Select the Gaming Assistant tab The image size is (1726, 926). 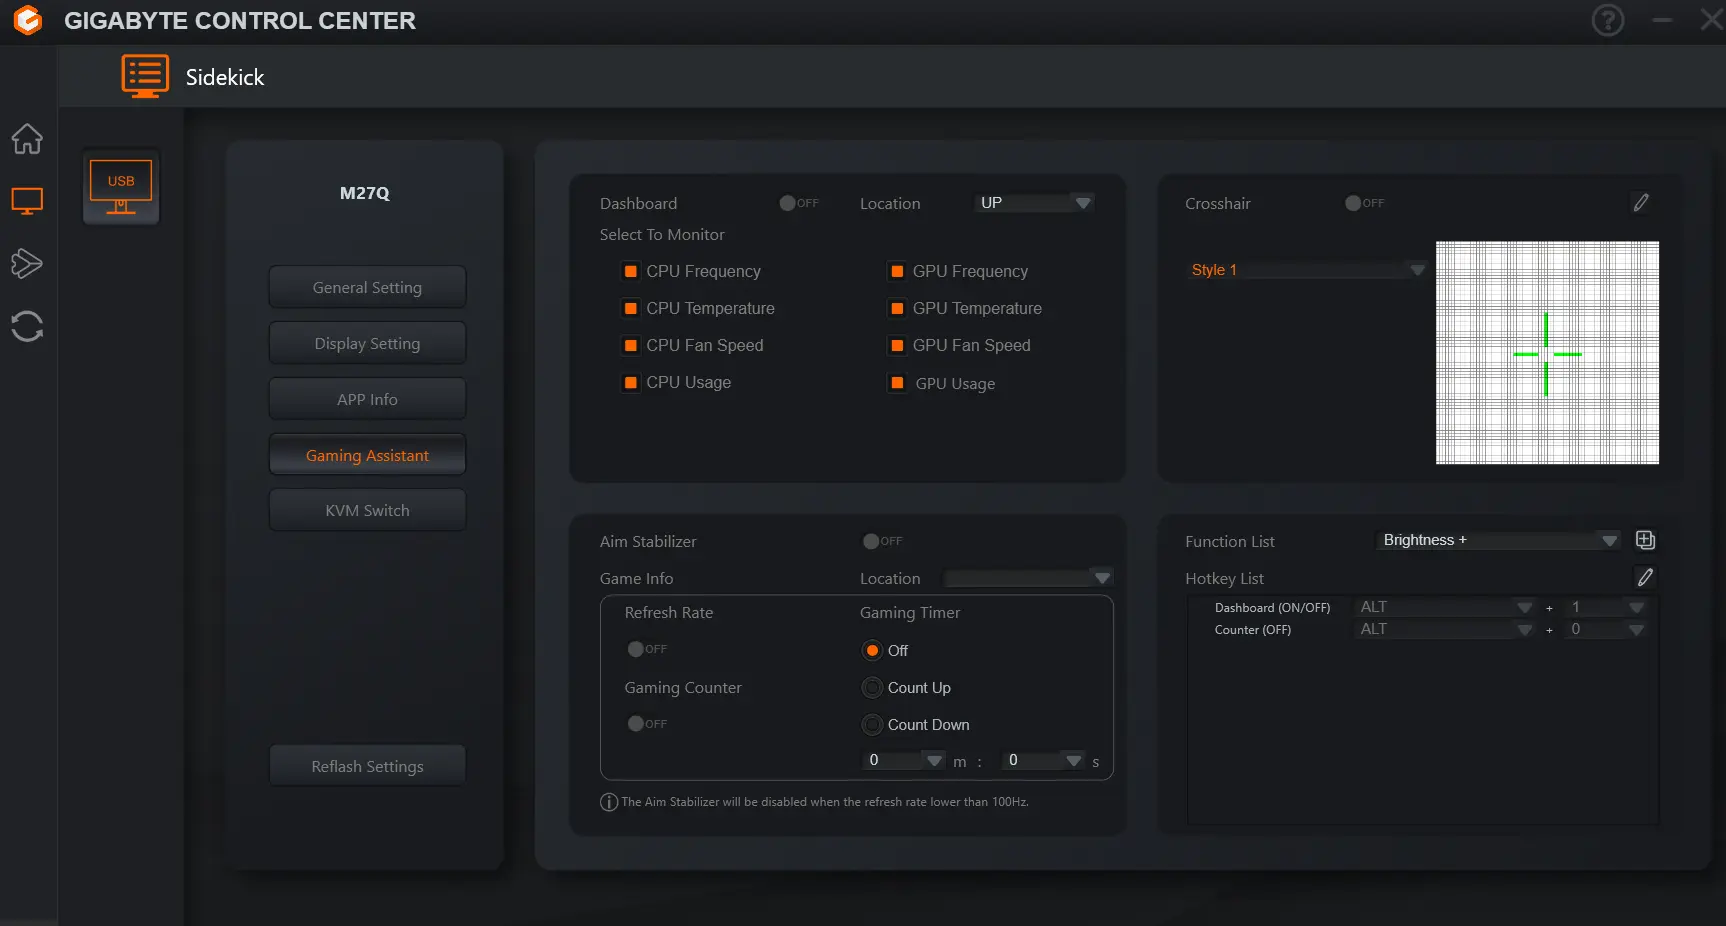367,455
